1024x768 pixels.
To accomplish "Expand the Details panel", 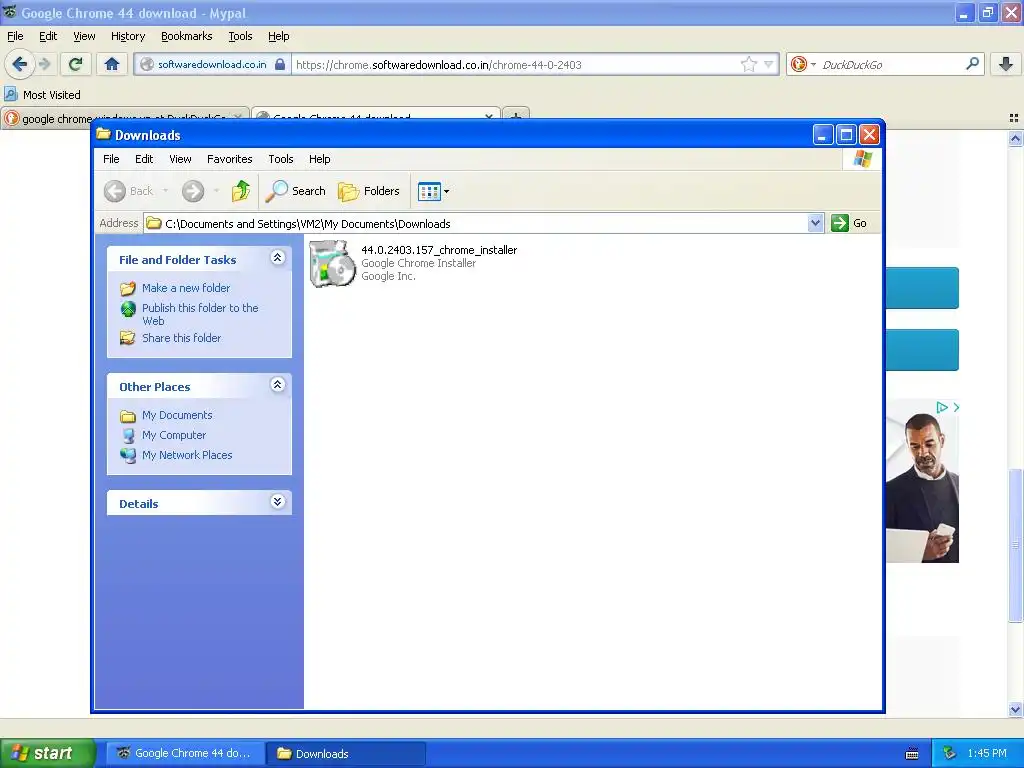I will click(278, 502).
